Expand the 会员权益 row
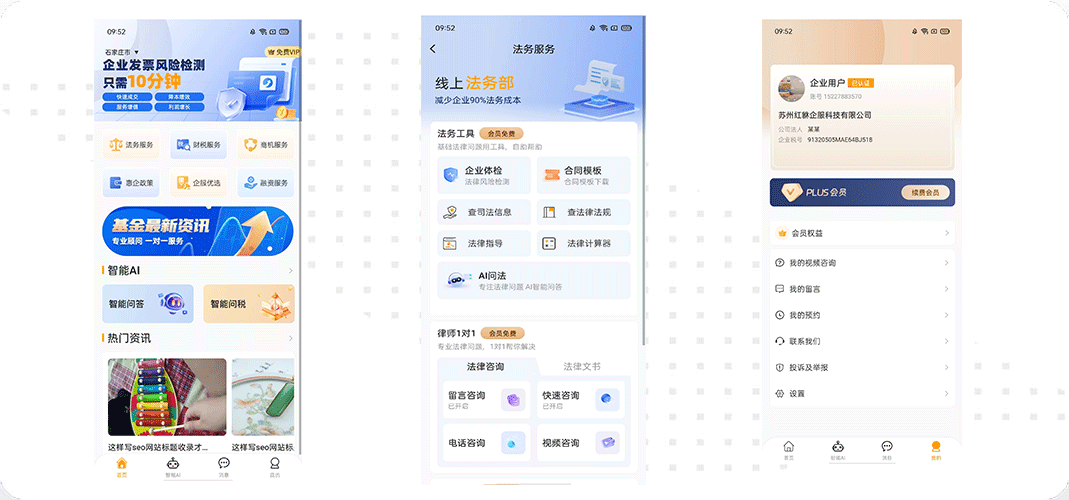This screenshot has height=500, width=1069. (x=861, y=233)
